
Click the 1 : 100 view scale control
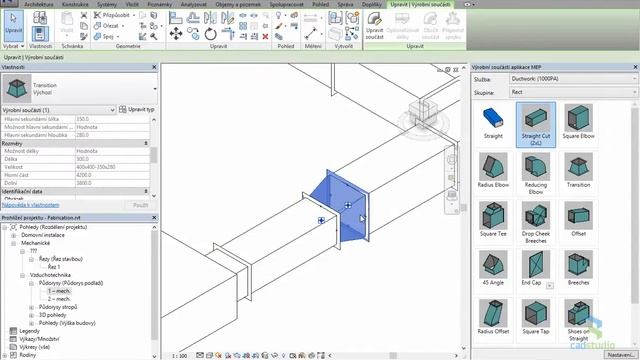179,356
